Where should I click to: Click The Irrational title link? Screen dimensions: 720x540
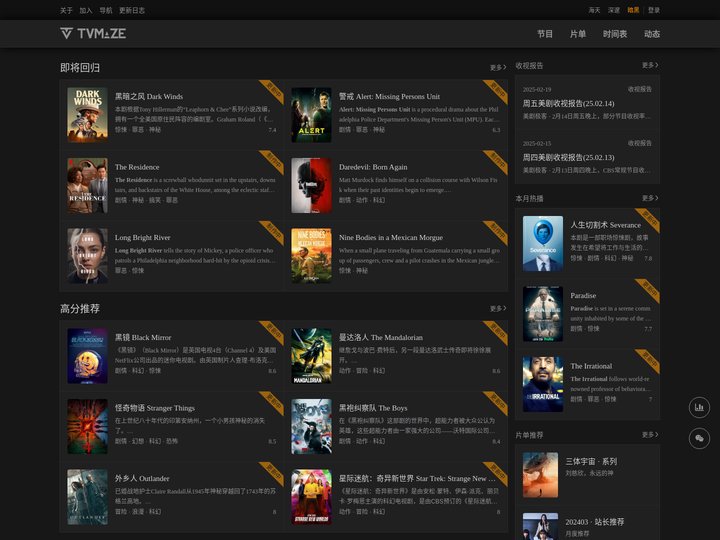[x=591, y=366]
